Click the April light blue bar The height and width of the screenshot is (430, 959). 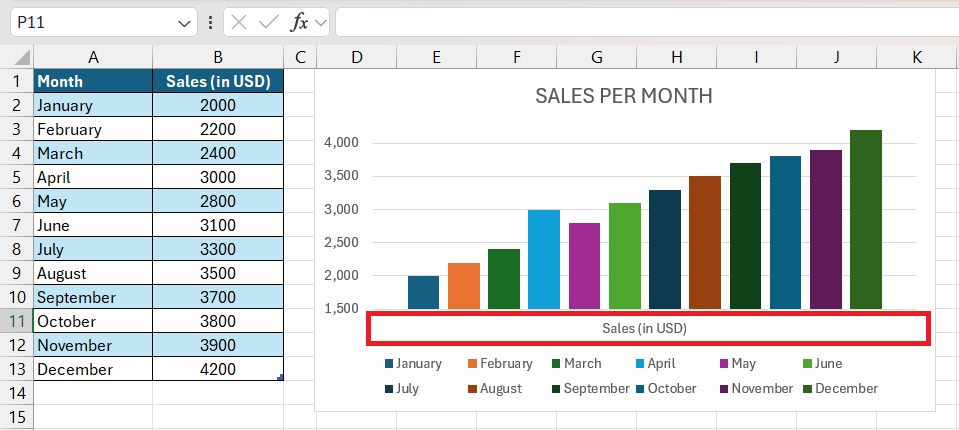[544, 259]
